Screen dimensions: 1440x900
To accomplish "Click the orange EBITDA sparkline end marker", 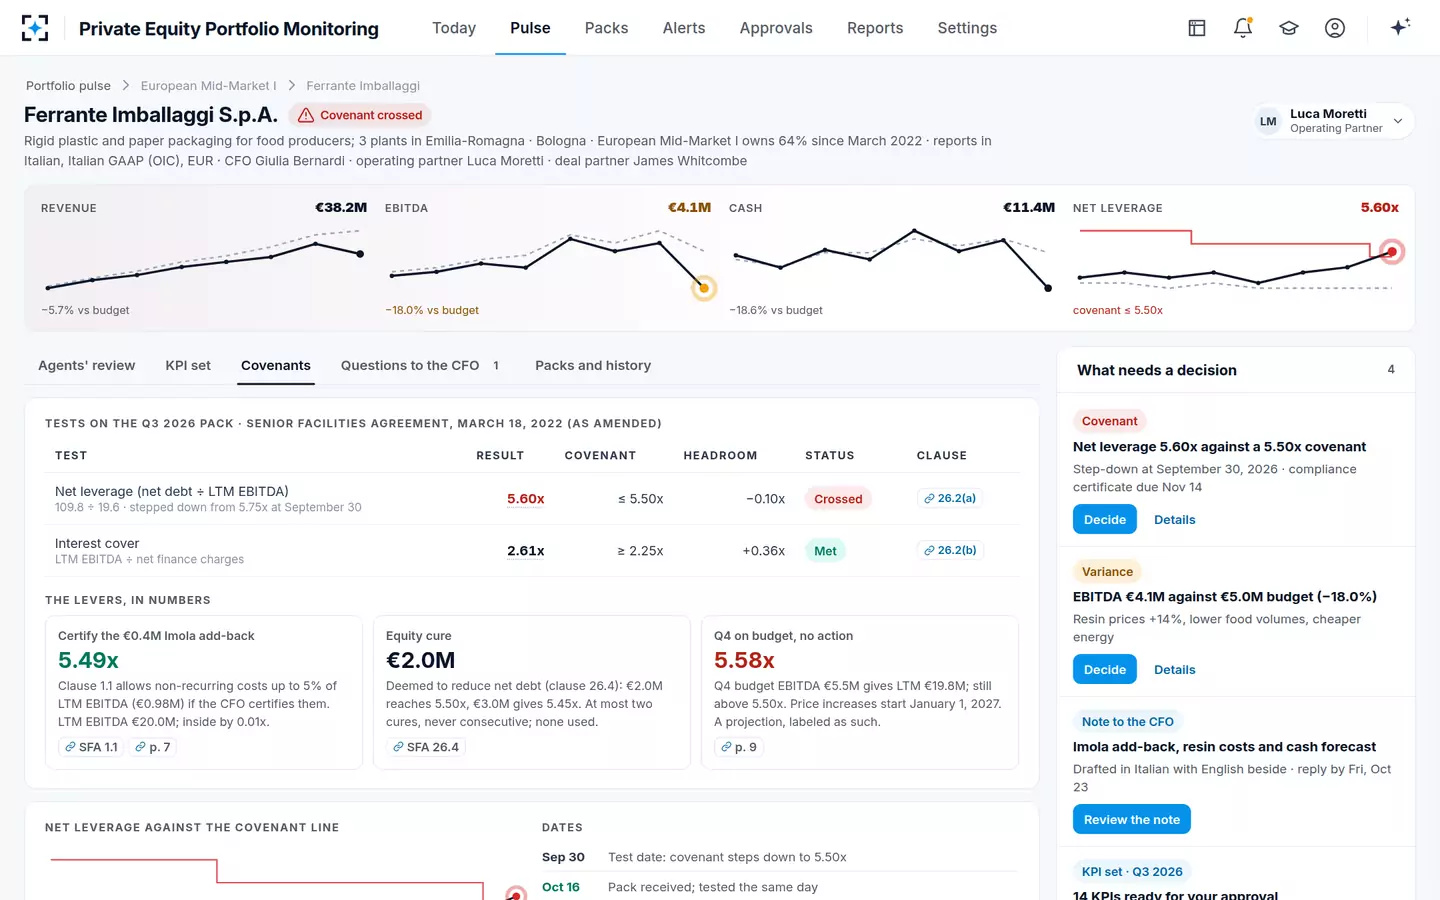I will point(704,288).
